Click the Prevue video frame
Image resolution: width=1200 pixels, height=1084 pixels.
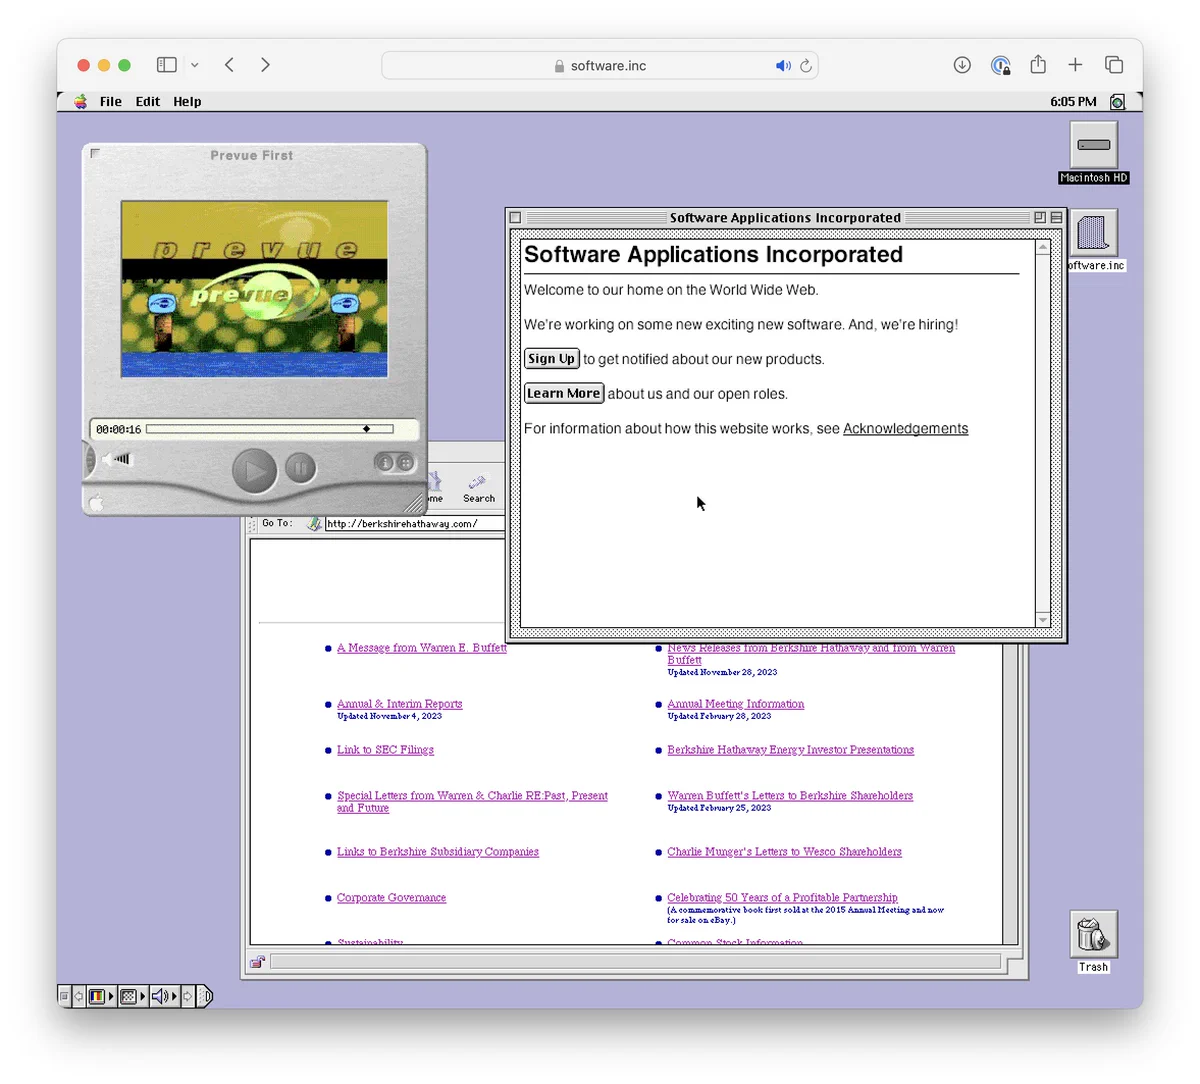click(x=254, y=289)
